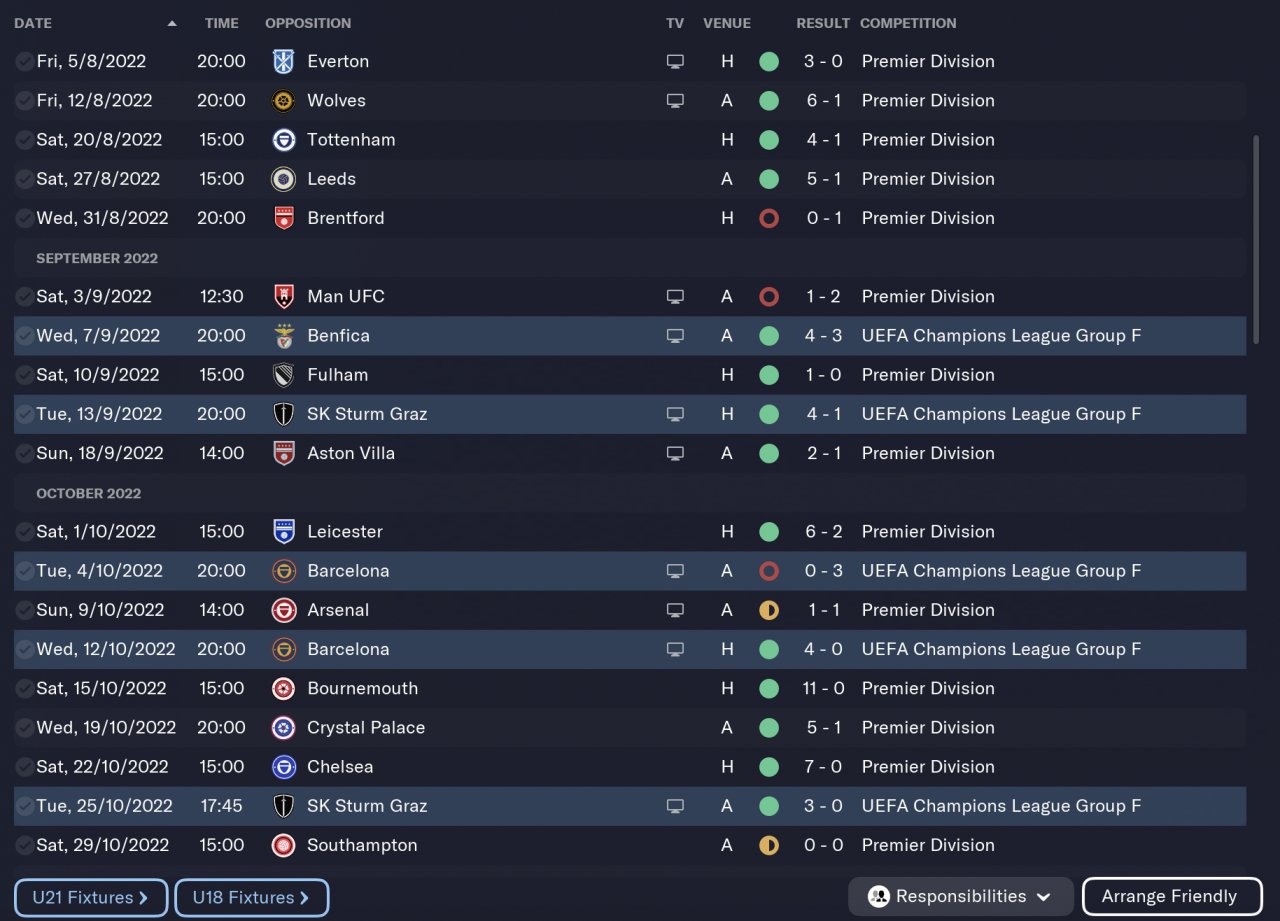The image size is (1280, 921).
Task: Click the Wolves club badge icon
Action: tap(283, 100)
